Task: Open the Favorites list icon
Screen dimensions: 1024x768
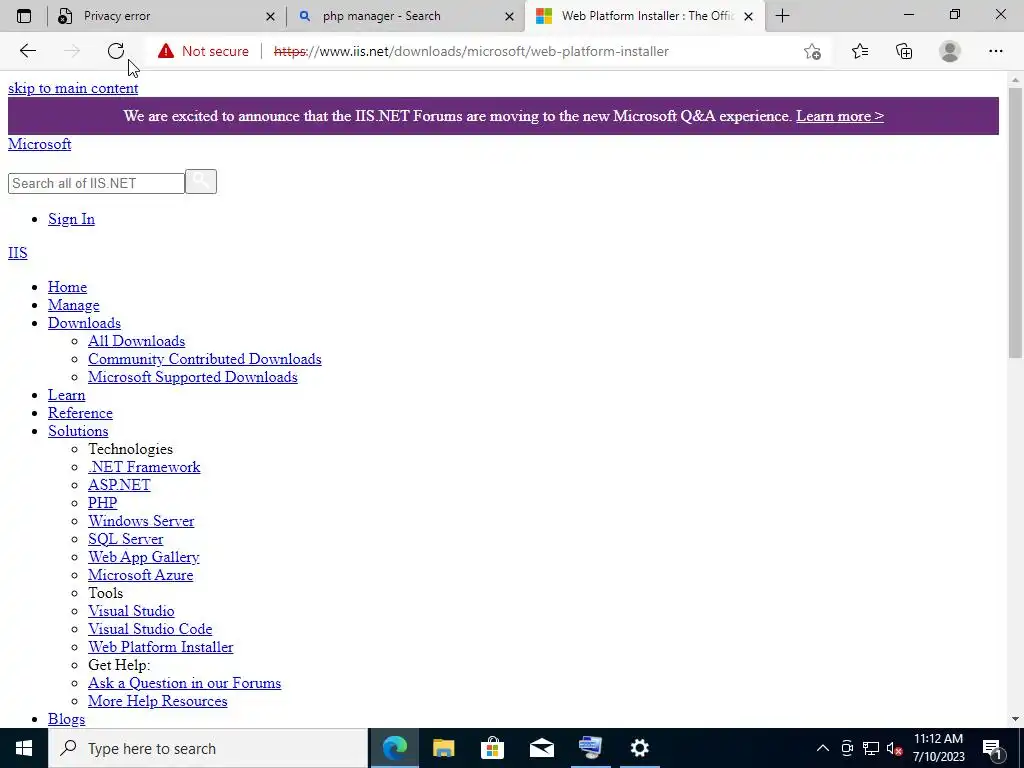Action: coord(860,51)
